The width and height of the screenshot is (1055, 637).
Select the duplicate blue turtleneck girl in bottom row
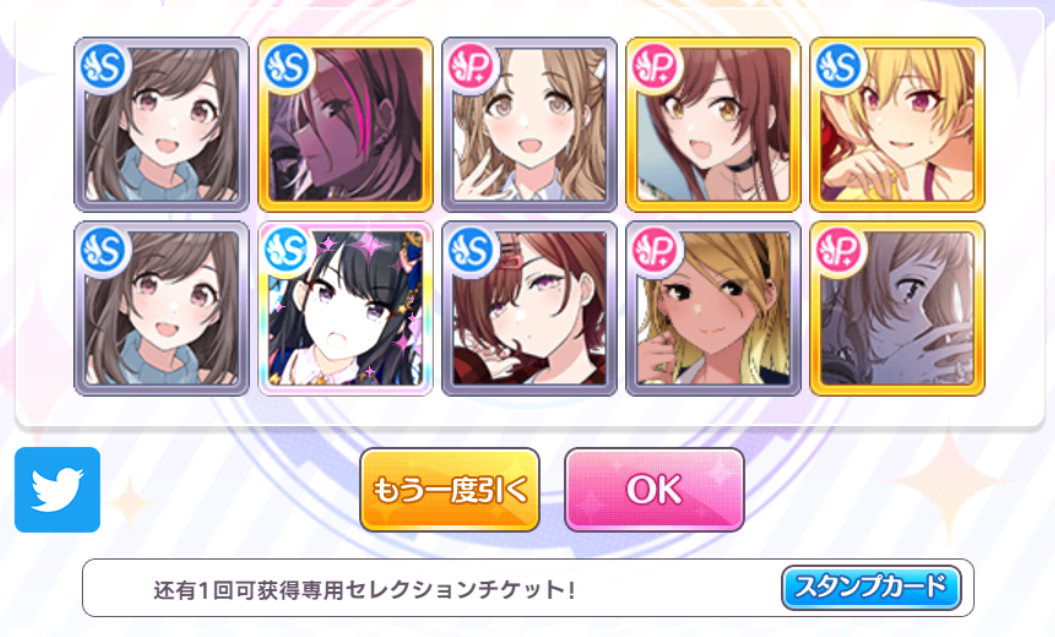click(161, 309)
